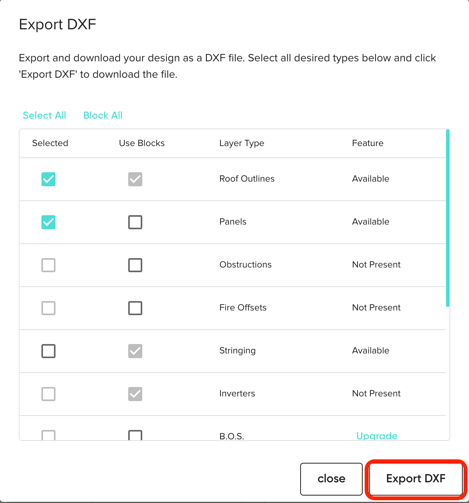Uncheck Selected for Panels layer
Viewport: 469px width, 503px height.
pyautogui.click(x=48, y=222)
